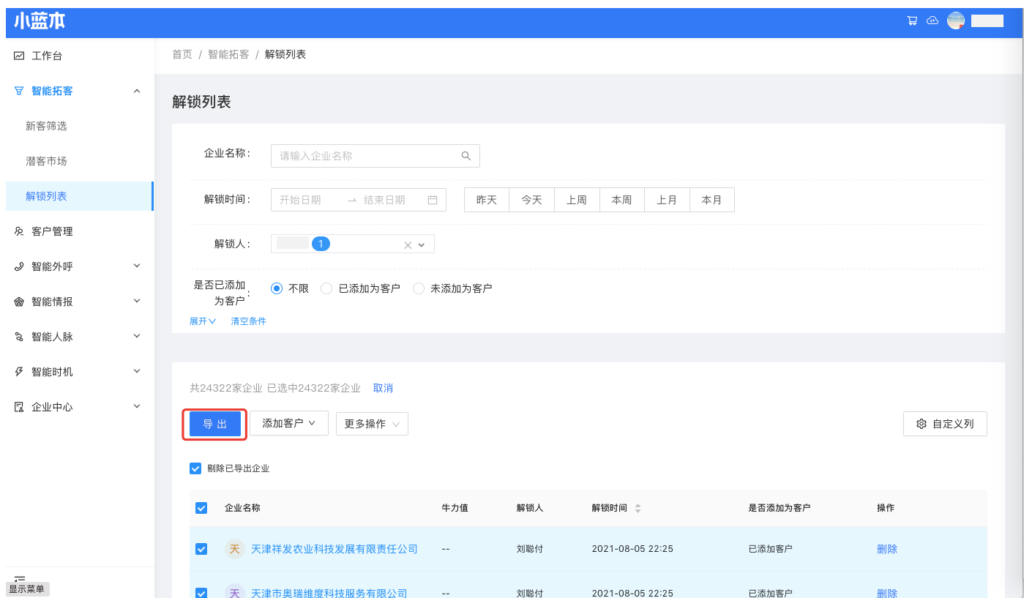Uncheck the 剔除已导出企业 checkbox

coord(196,468)
